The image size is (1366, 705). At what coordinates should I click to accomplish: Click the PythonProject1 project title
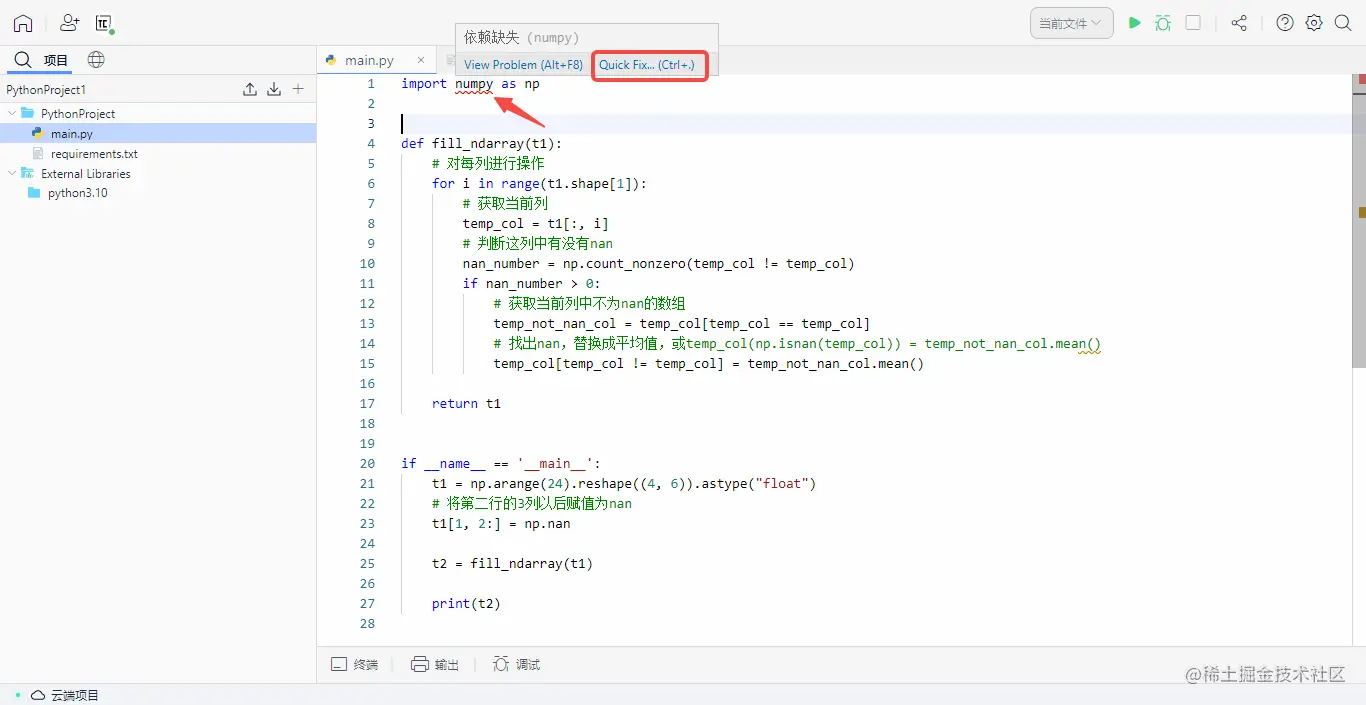click(46, 90)
